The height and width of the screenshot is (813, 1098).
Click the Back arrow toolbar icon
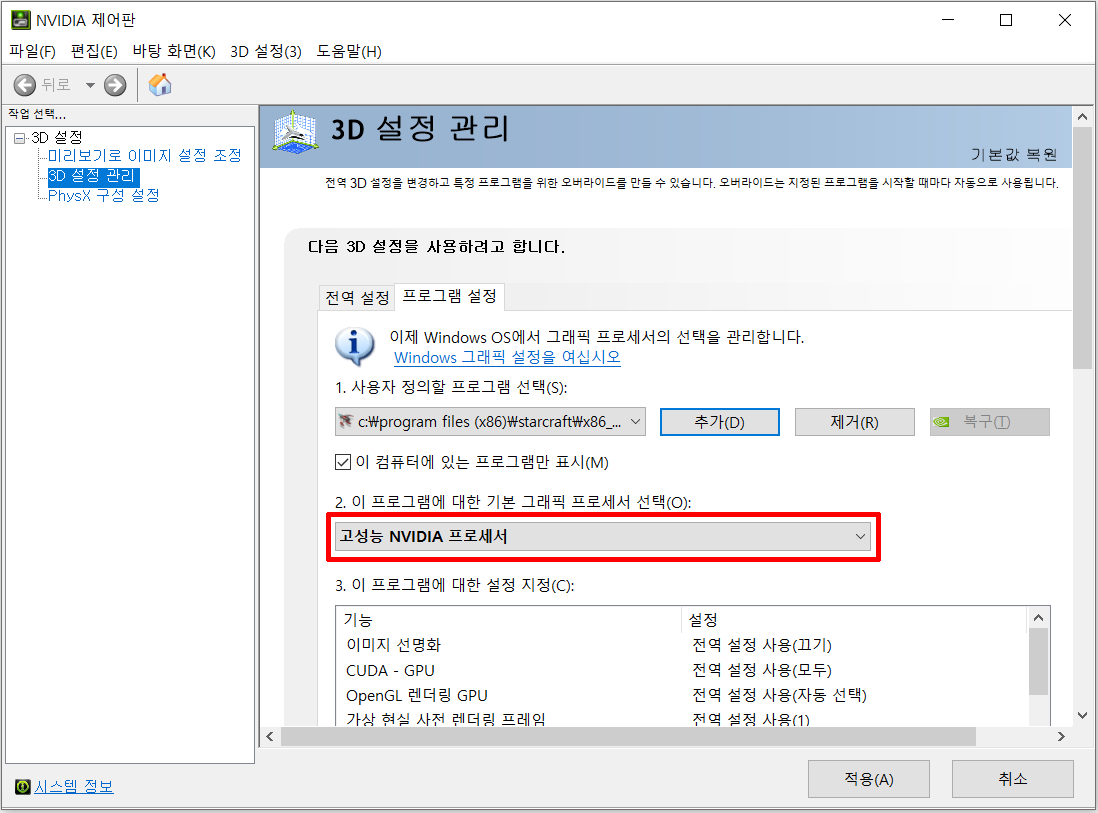coord(25,85)
